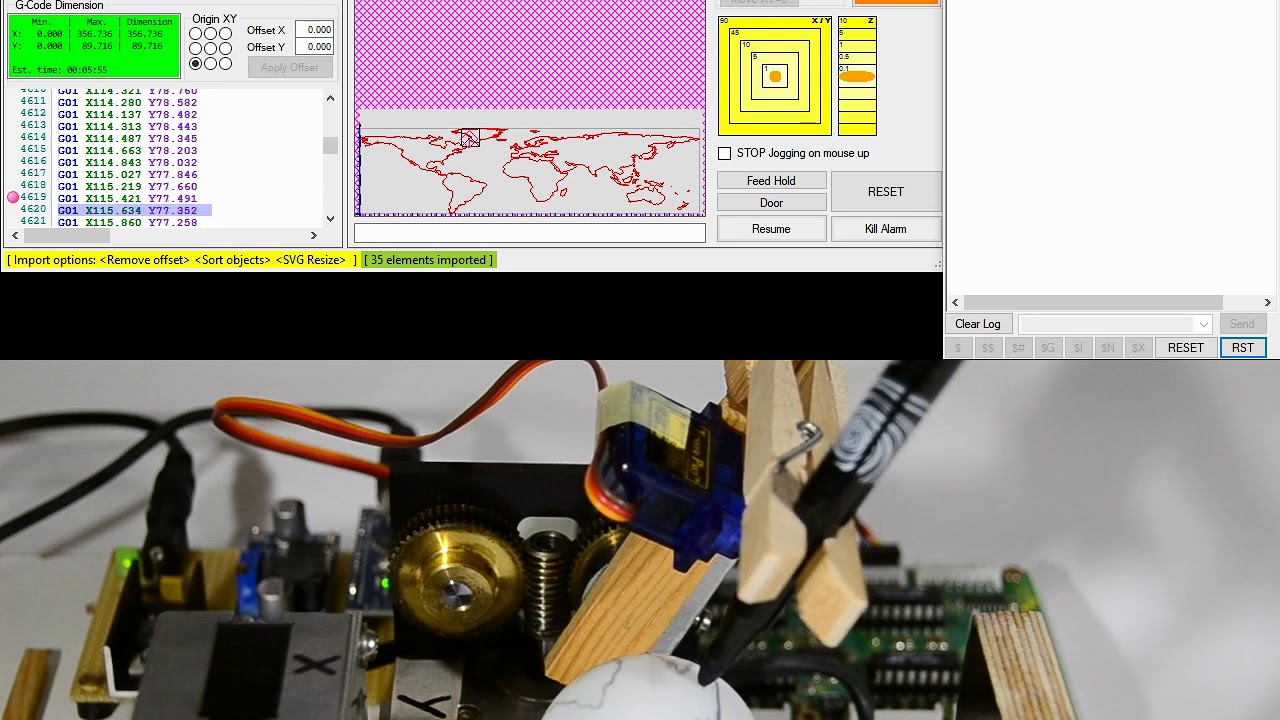Click the $# parameters shortcut button
The width and height of the screenshot is (1280, 720).
(x=1018, y=348)
